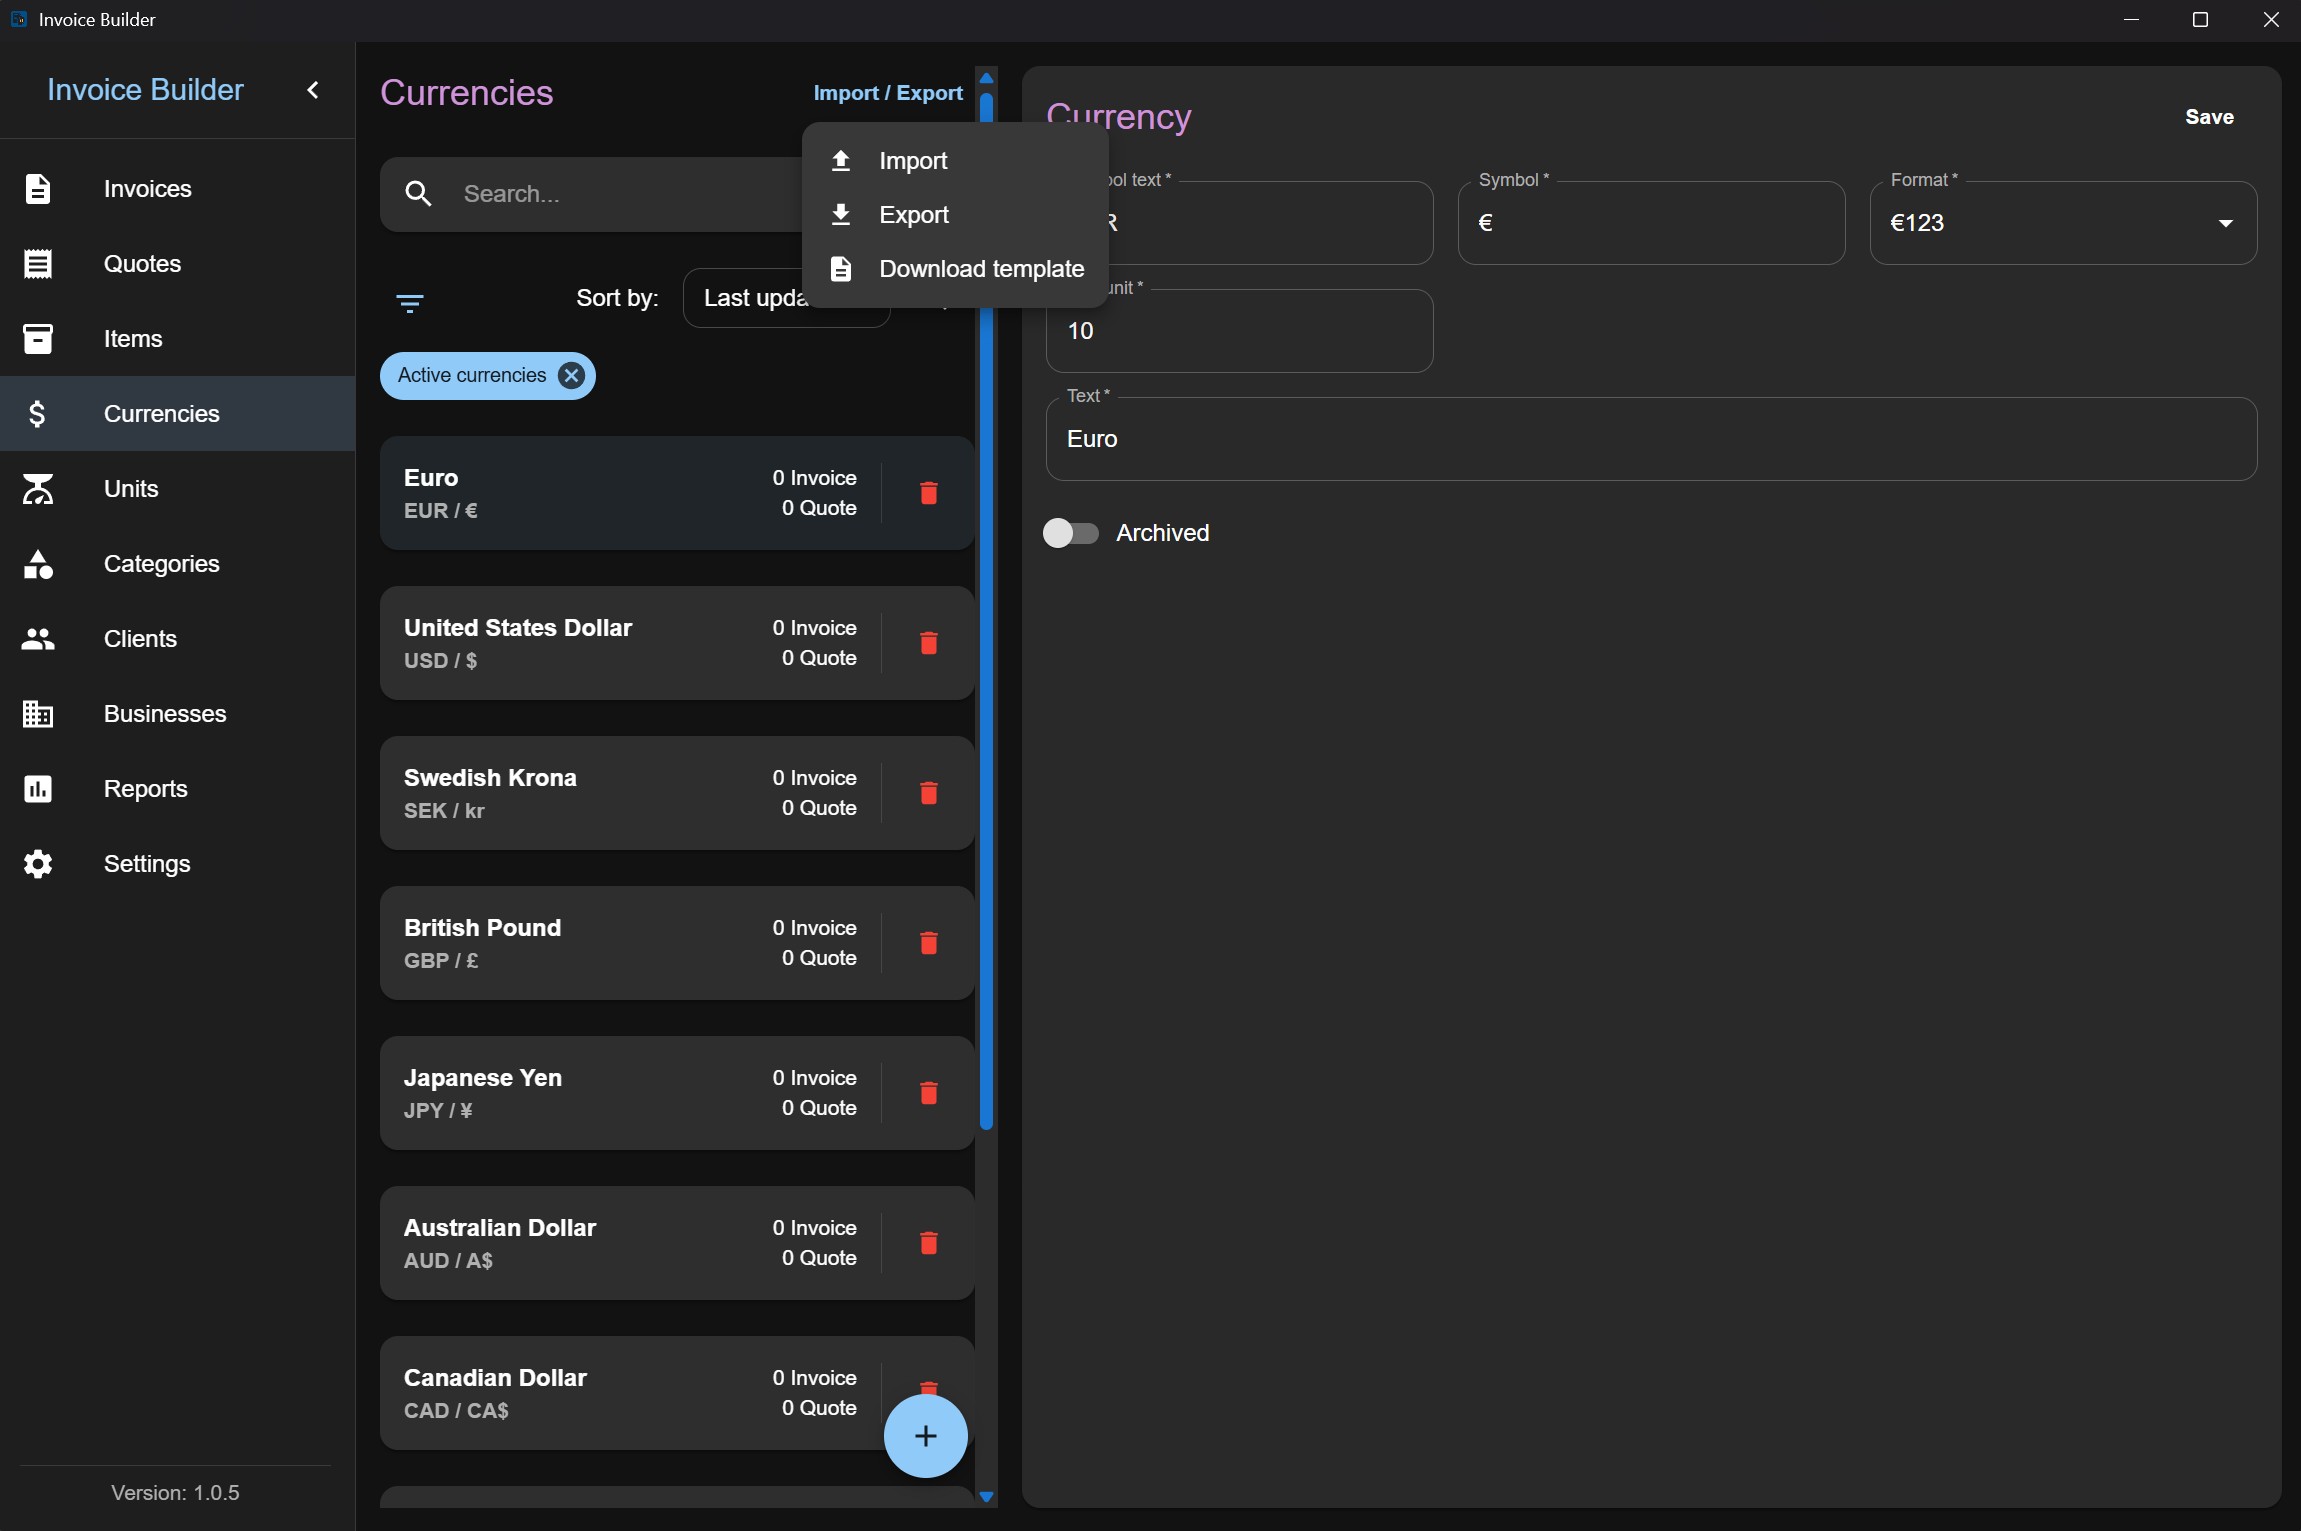Image resolution: width=2301 pixels, height=1531 pixels.
Task: Collapse the sidebar with the chevron arrow
Action: pos(313,90)
